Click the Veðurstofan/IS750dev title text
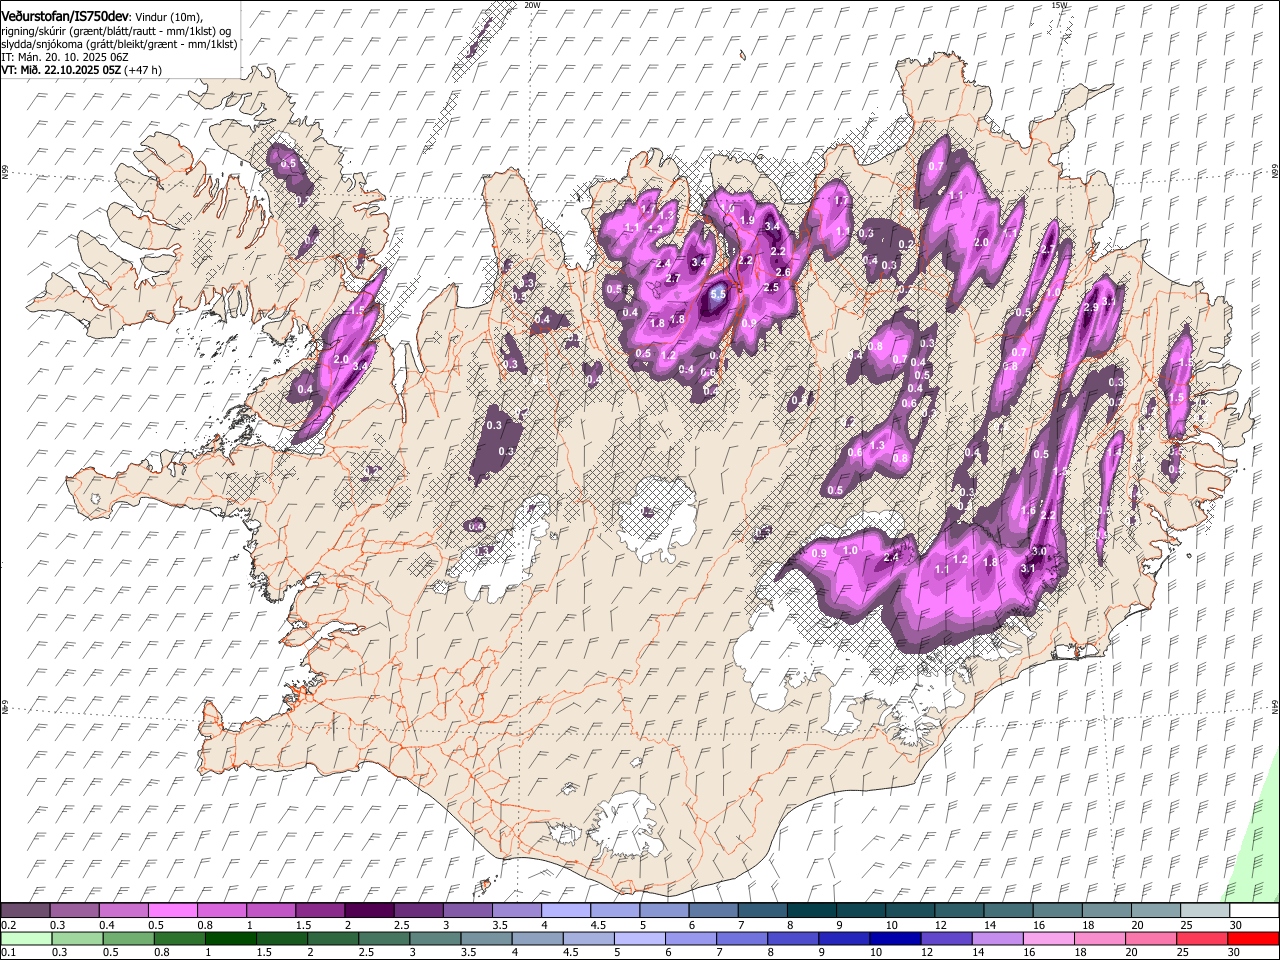 coord(65,15)
